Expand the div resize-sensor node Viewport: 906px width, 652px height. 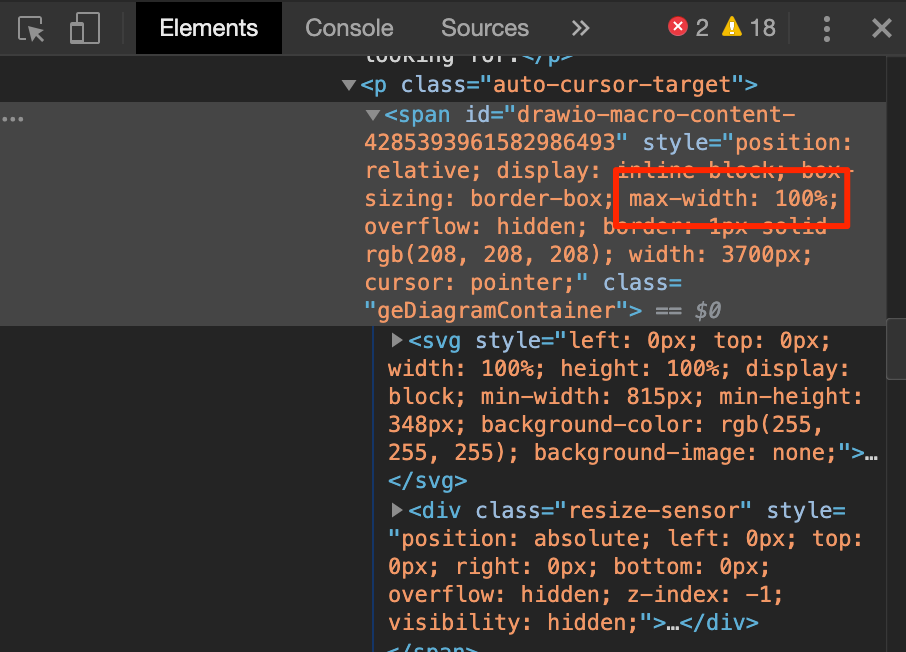[396, 510]
